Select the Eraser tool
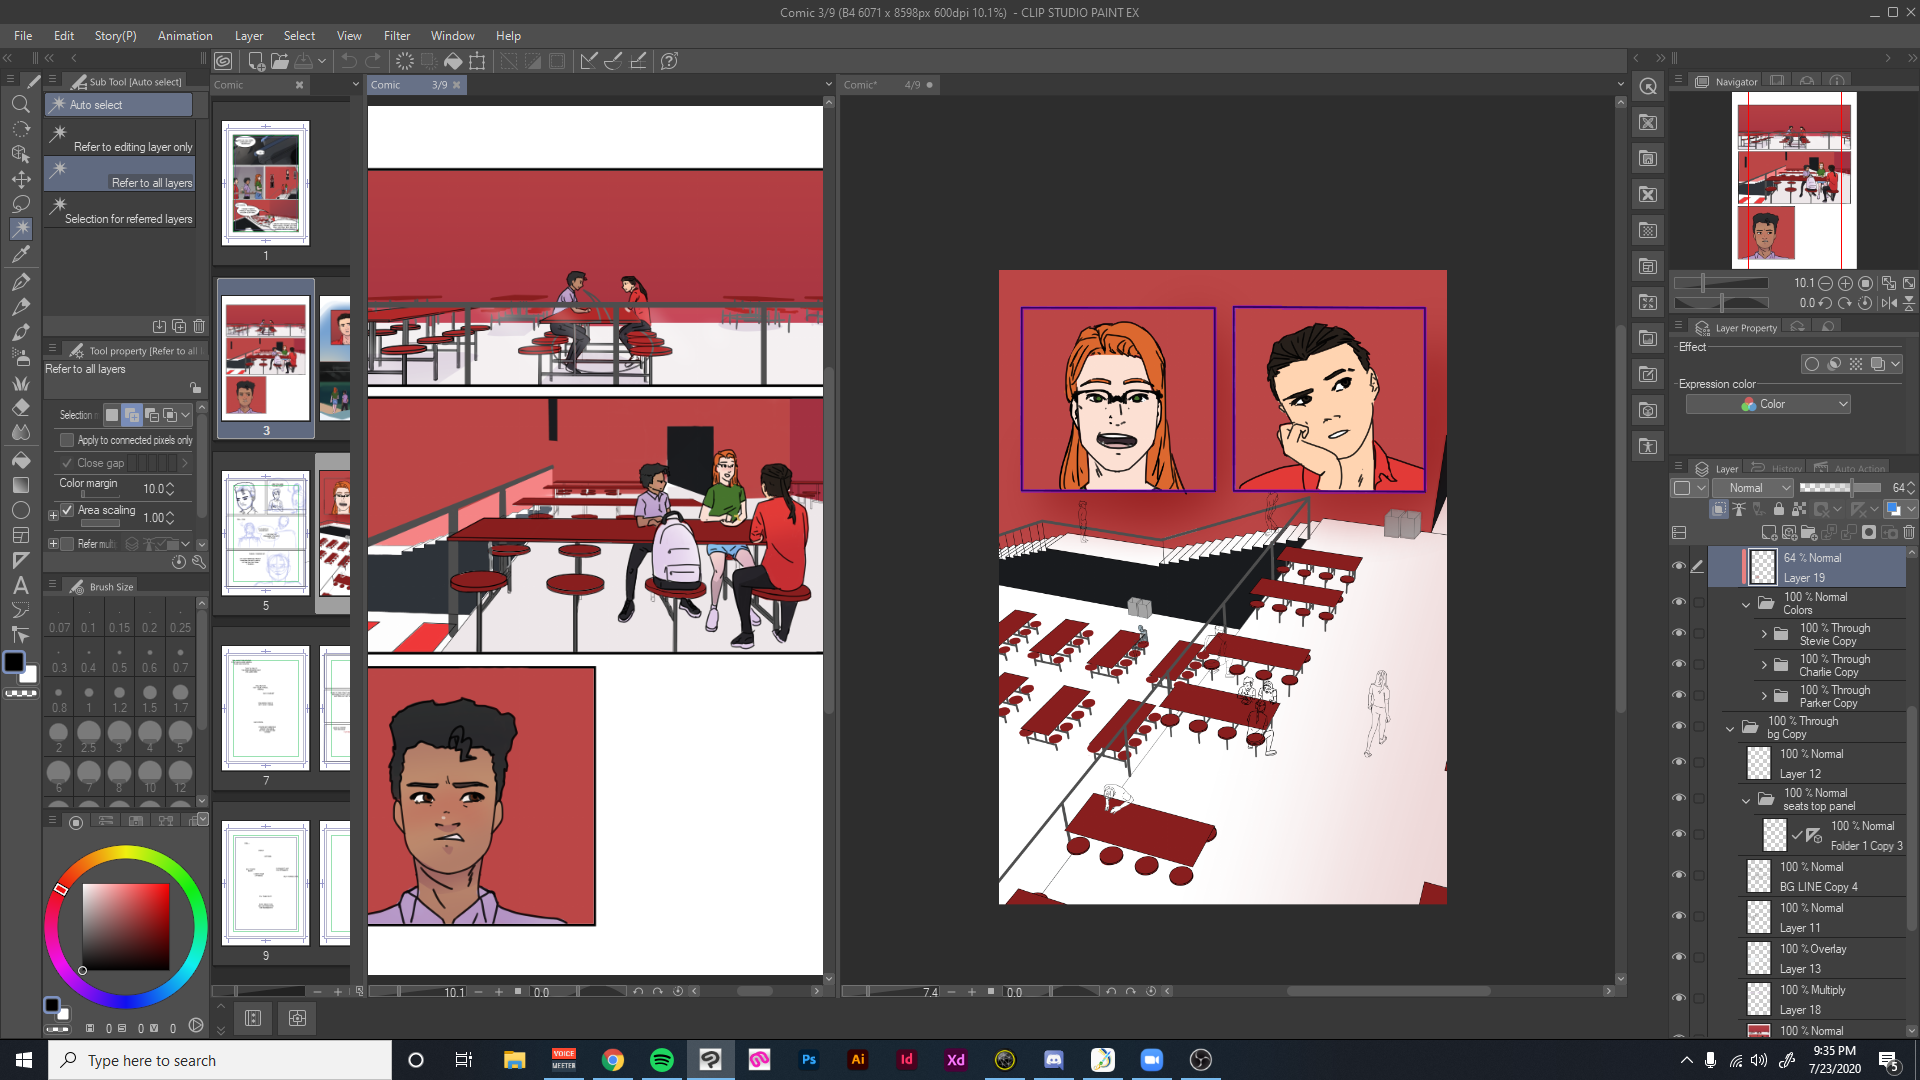 20,408
